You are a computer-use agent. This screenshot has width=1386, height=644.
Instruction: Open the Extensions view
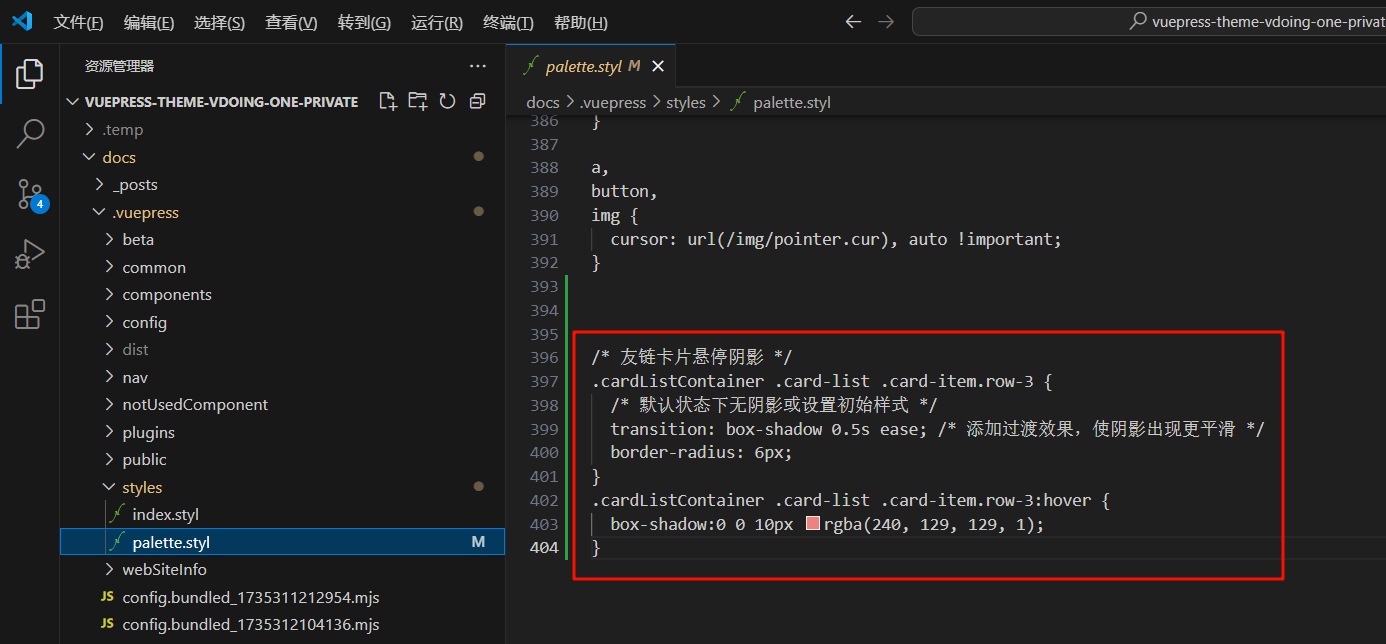pyautogui.click(x=30, y=314)
